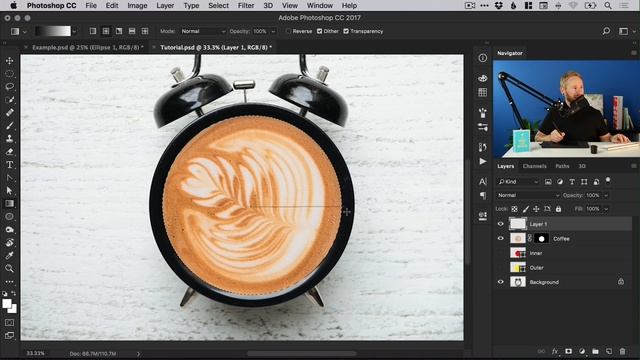Viewport: 640px width, 360px height.
Task: Click the foreground color swatch
Action: coord(7,304)
